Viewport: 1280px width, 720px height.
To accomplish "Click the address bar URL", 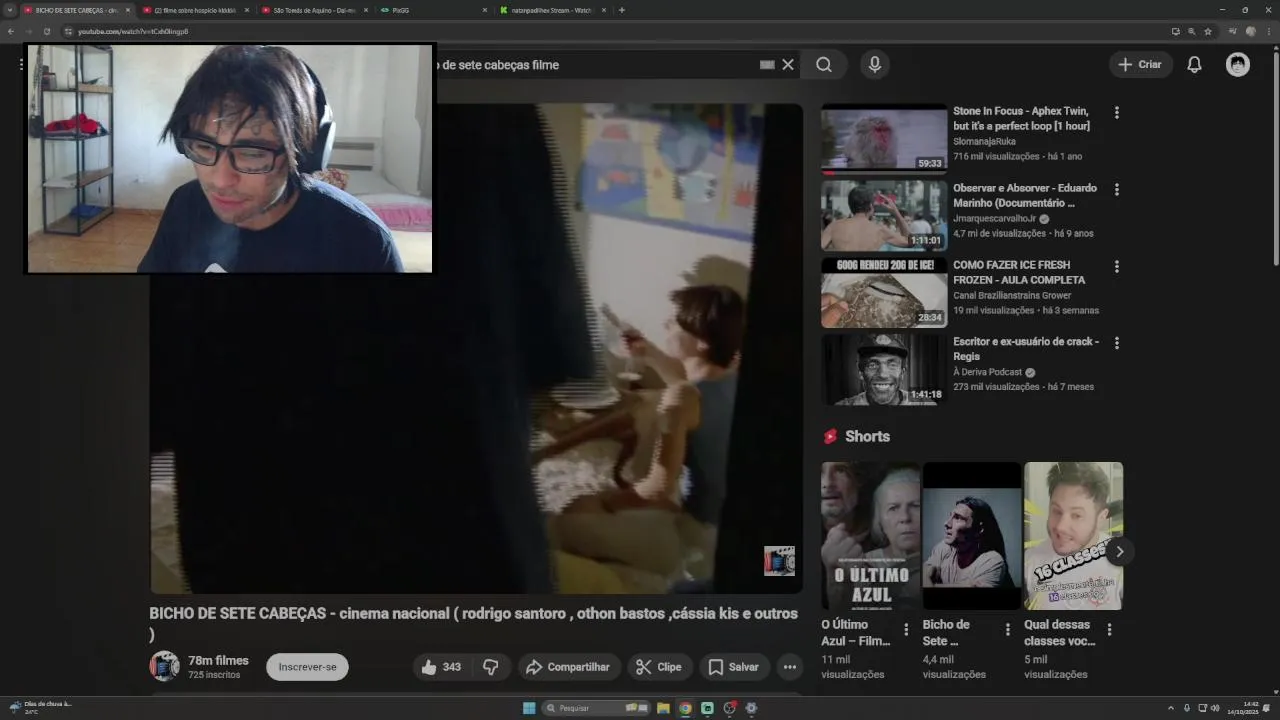I will tap(133, 31).
